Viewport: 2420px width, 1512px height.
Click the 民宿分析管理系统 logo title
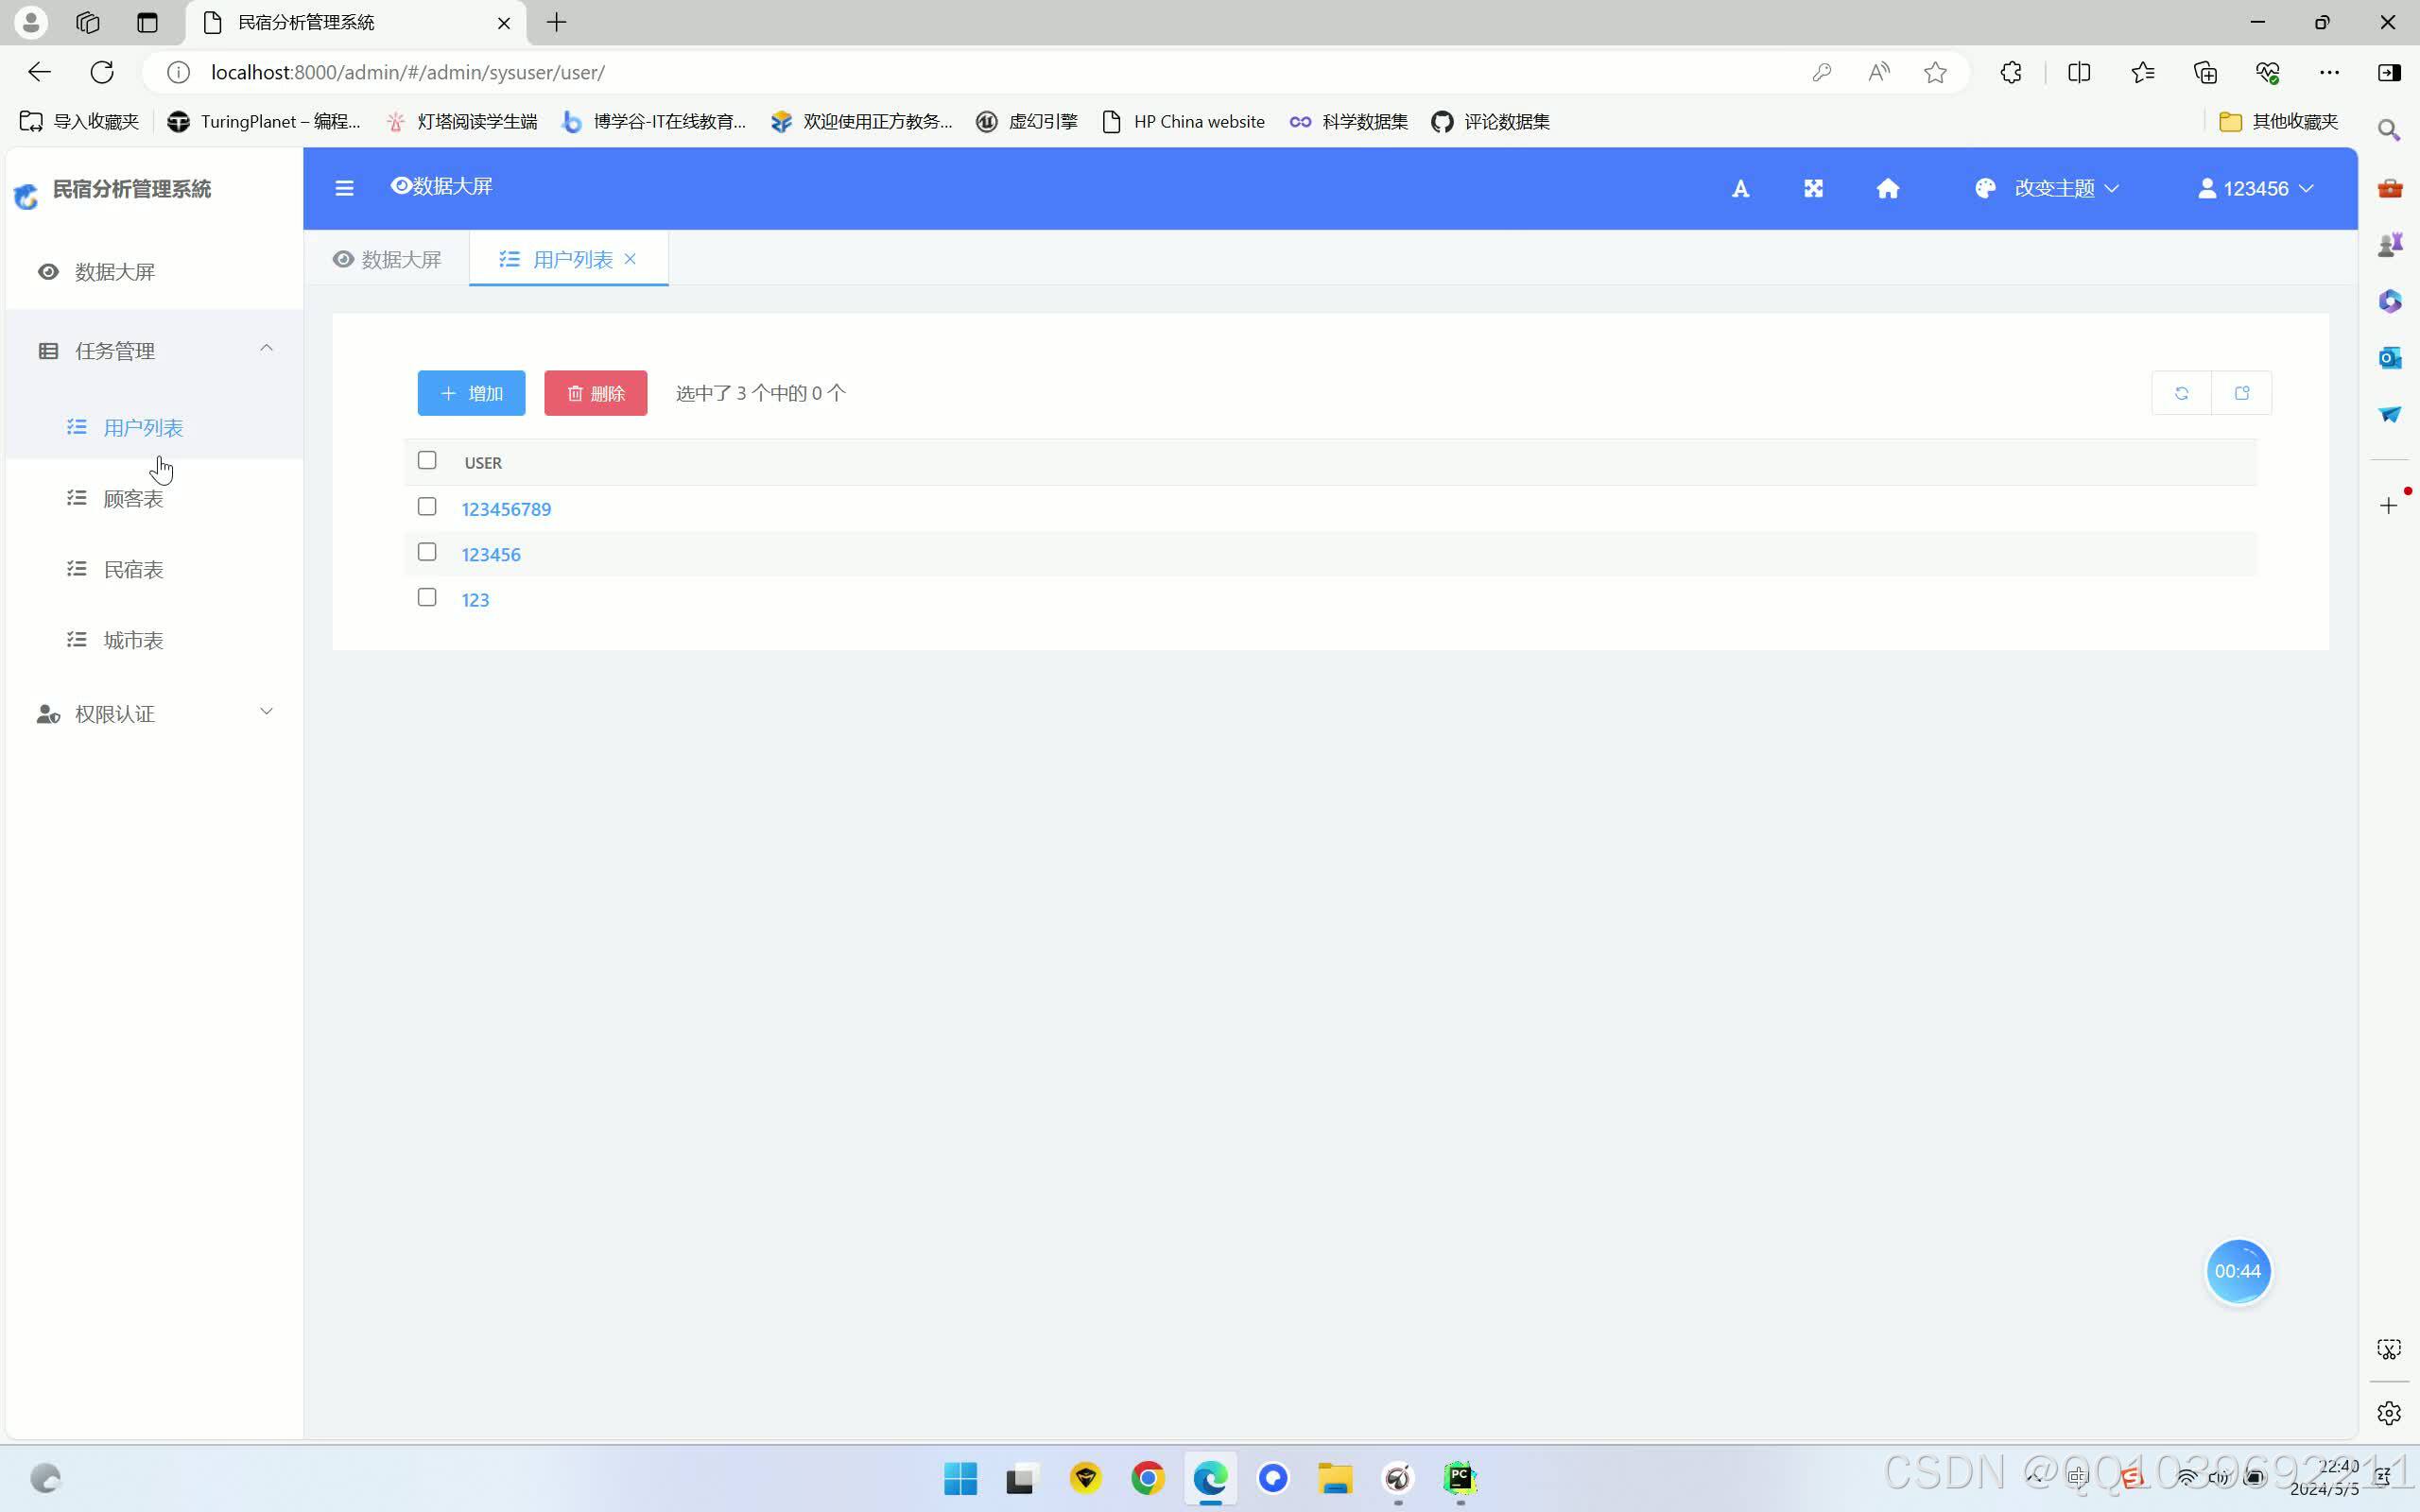click(131, 189)
